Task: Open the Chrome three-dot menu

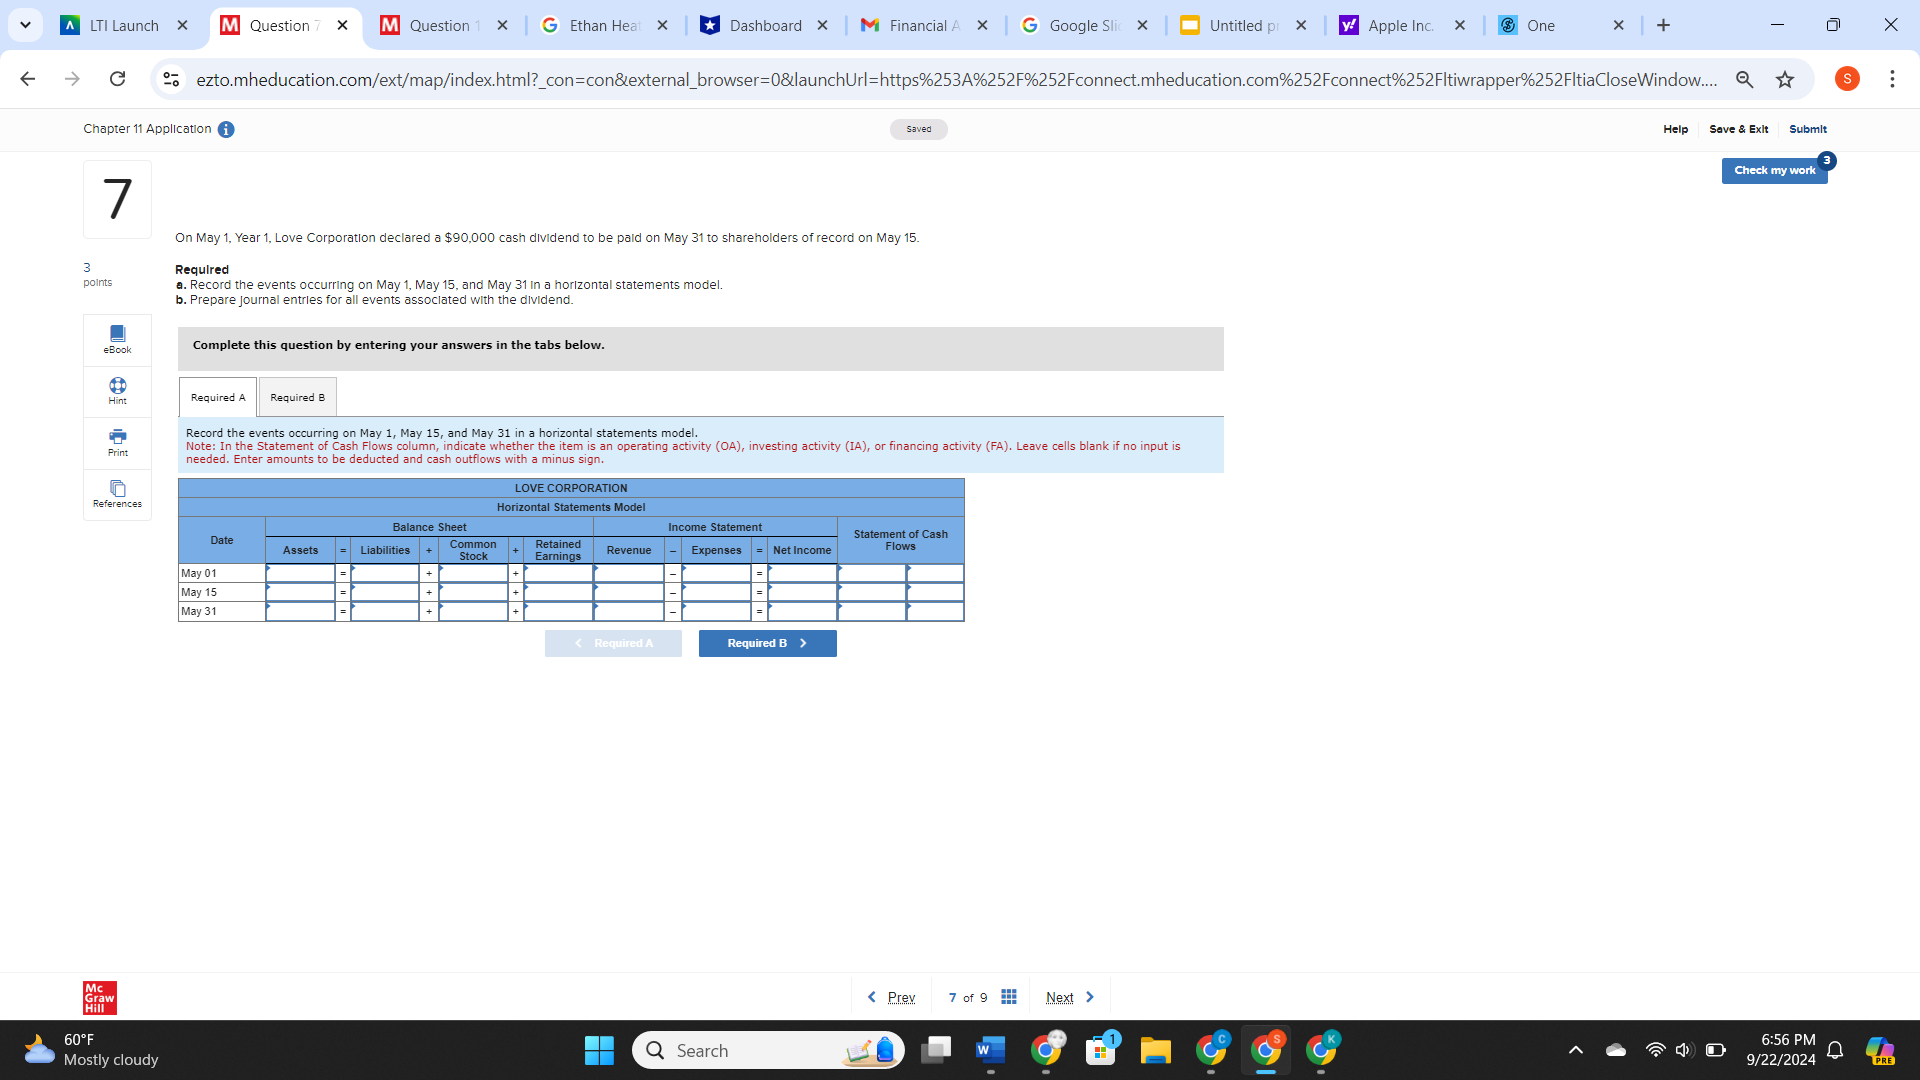Action: pyautogui.click(x=1893, y=79)
